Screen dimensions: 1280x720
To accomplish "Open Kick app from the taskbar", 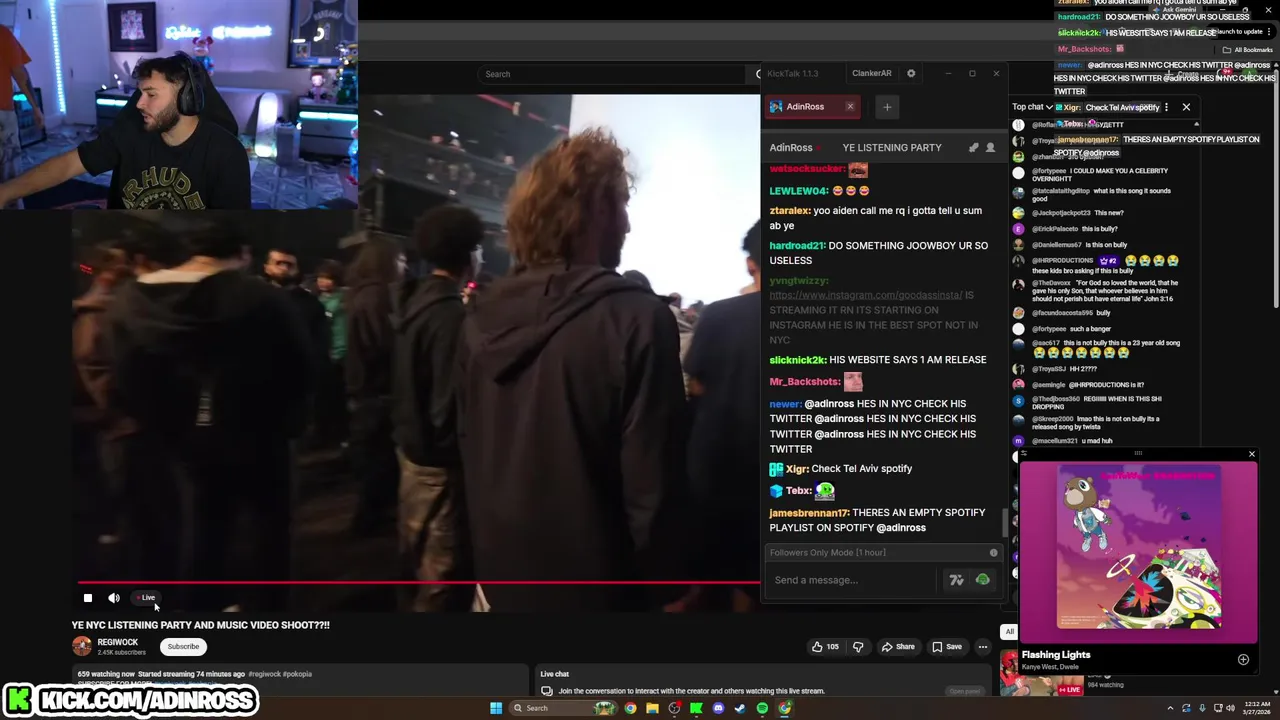I will [696, 708].
